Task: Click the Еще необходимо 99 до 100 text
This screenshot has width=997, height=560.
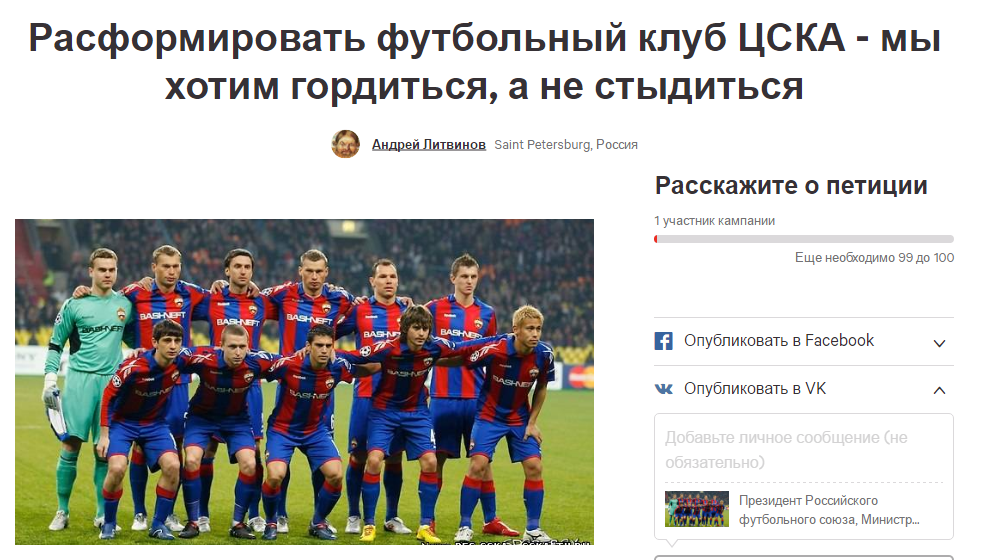Action: click(x=874, y=257)
